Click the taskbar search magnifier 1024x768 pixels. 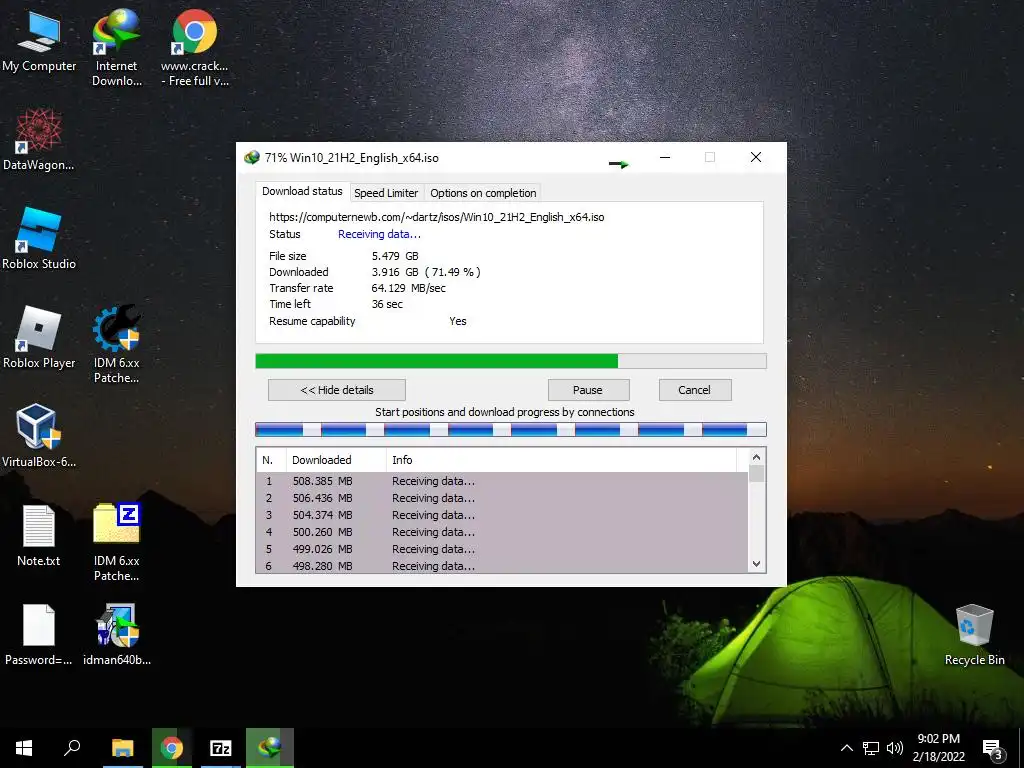click(72, 748)
